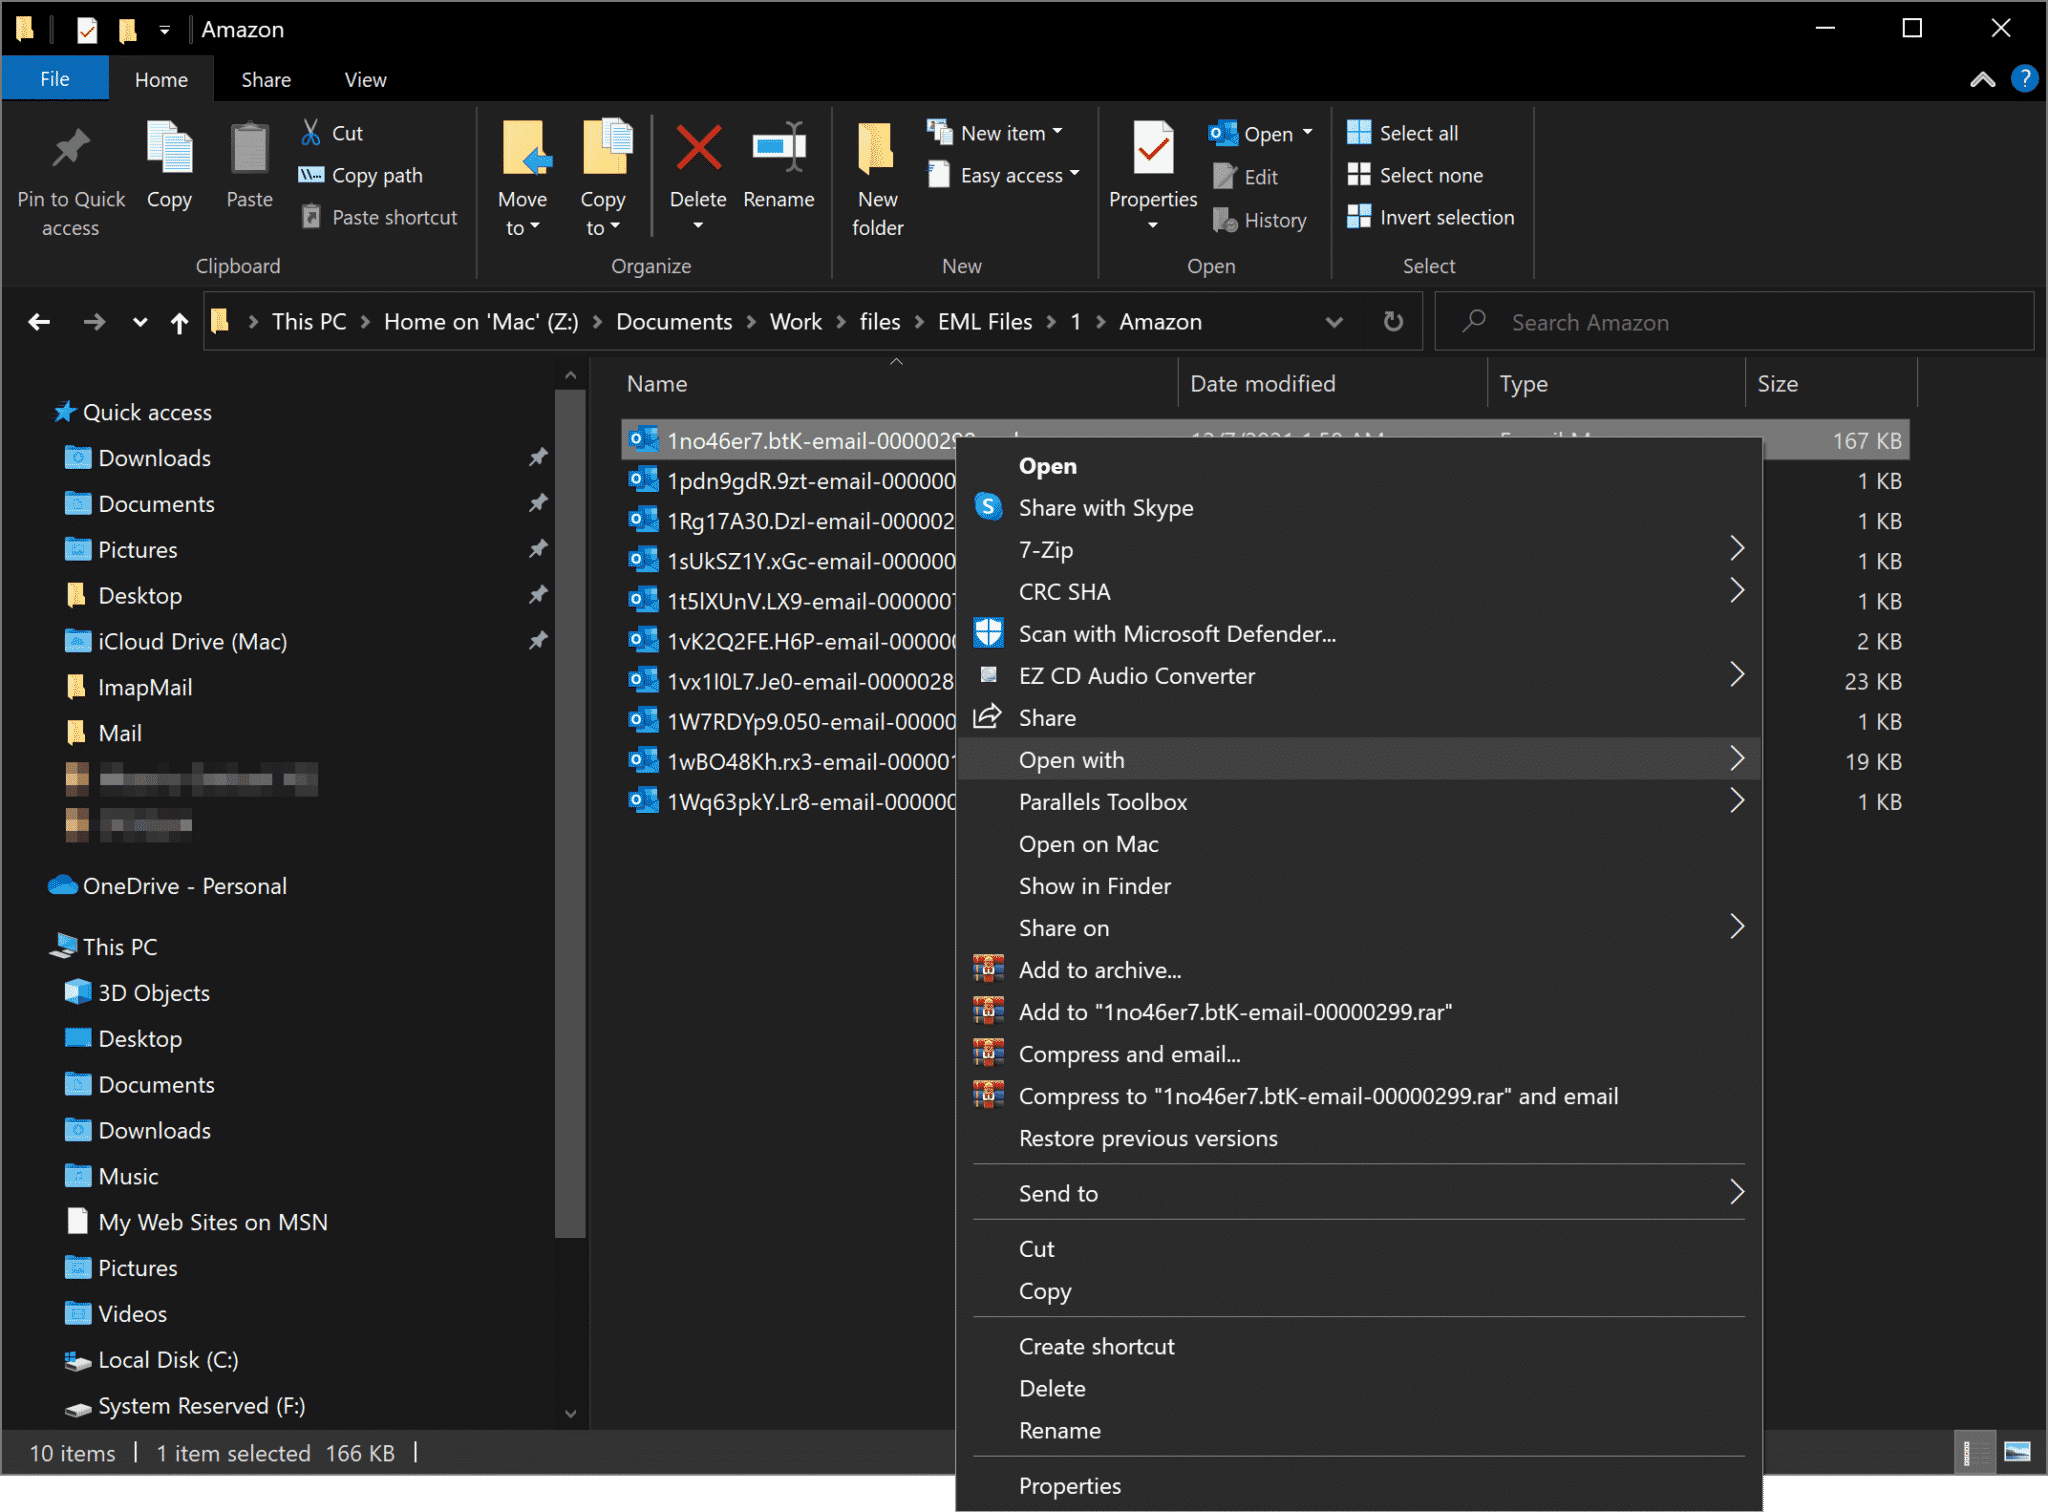
Task: Choose Share with Skype from context menu
Action: (x=1360, y=507)
